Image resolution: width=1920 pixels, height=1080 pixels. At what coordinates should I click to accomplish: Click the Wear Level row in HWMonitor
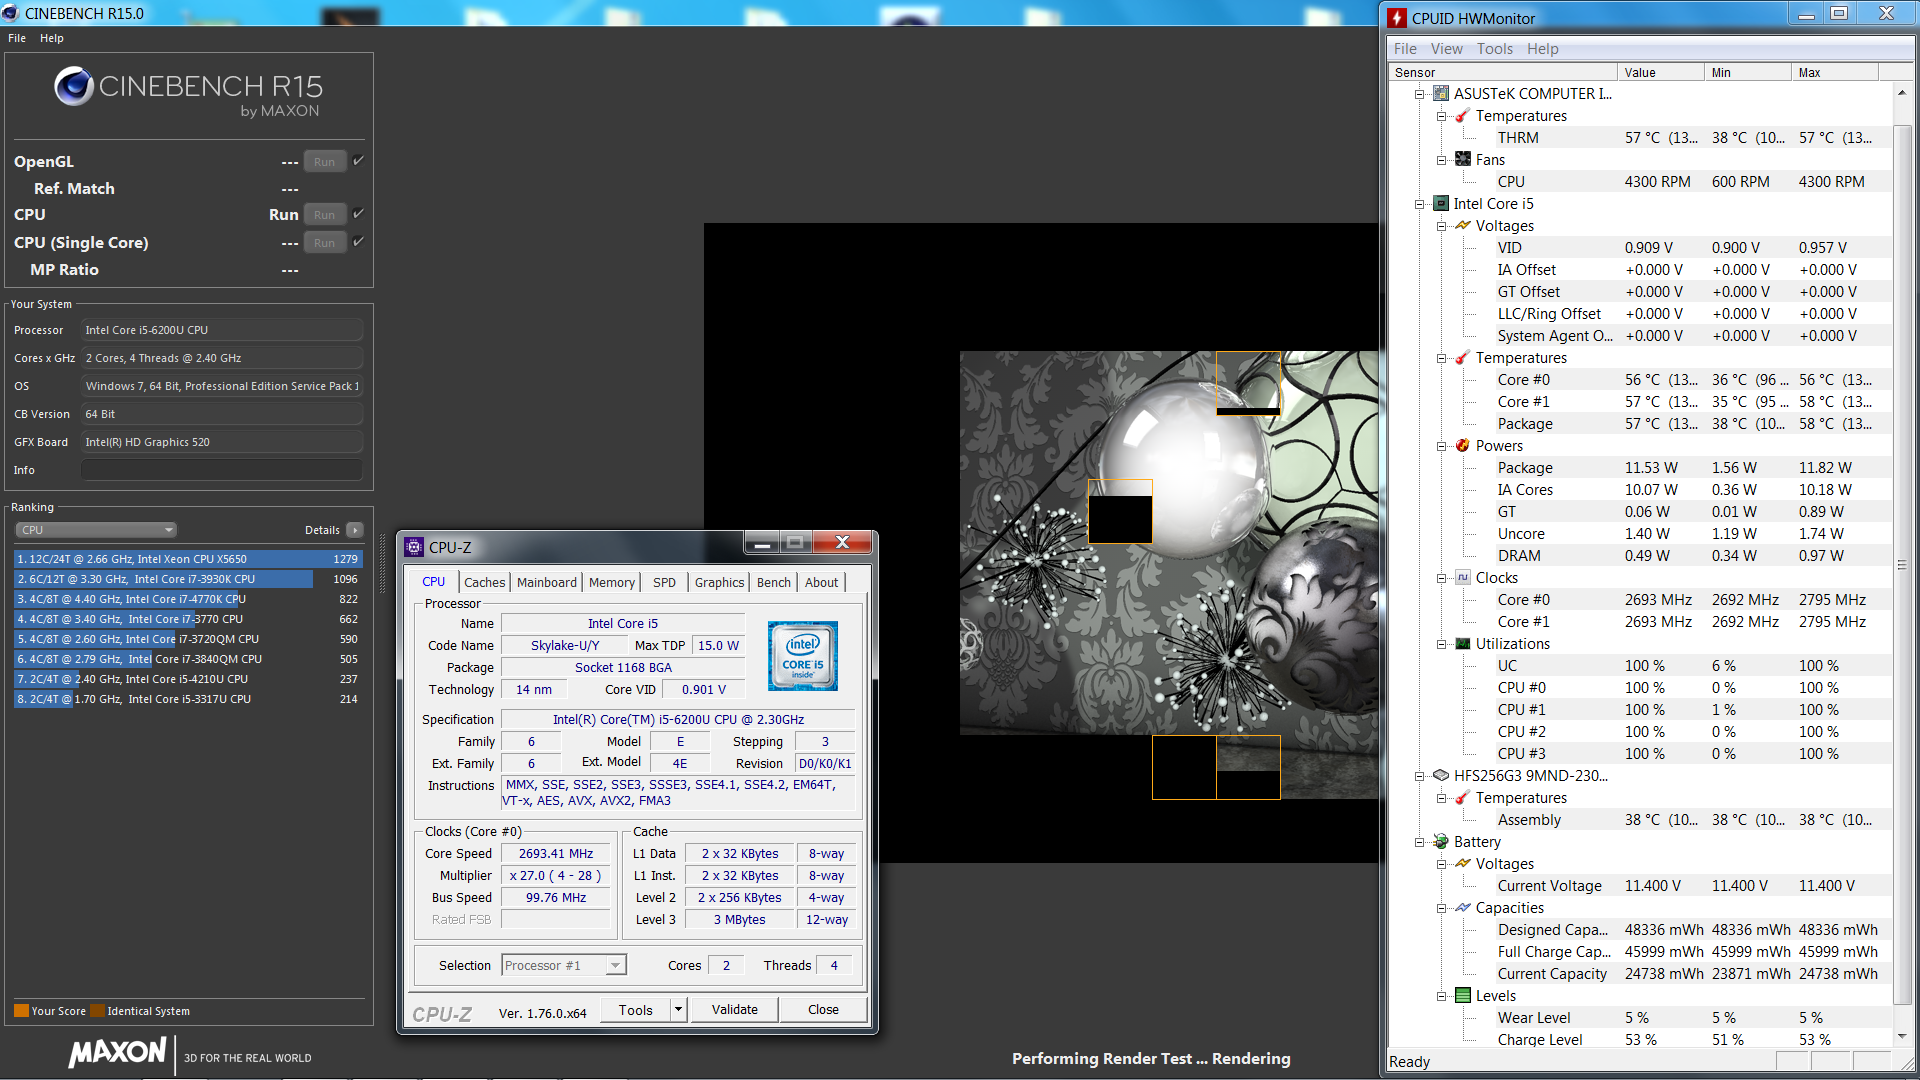[1640, 1017]
